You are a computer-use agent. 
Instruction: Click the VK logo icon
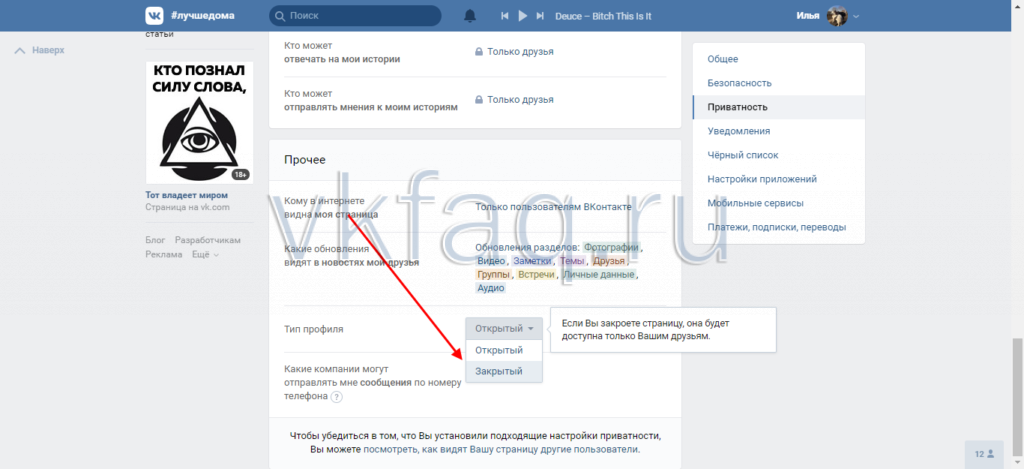click(x=155, y=15)
